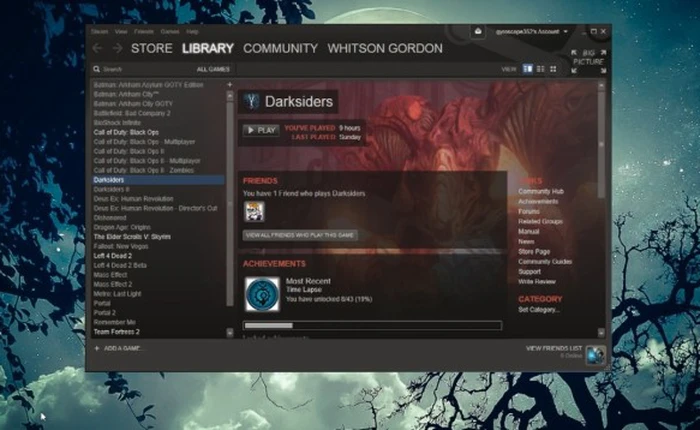This screenshot has width=700, height=430.
Task: Click the forward navigation arrow
Action: [117, 48]
